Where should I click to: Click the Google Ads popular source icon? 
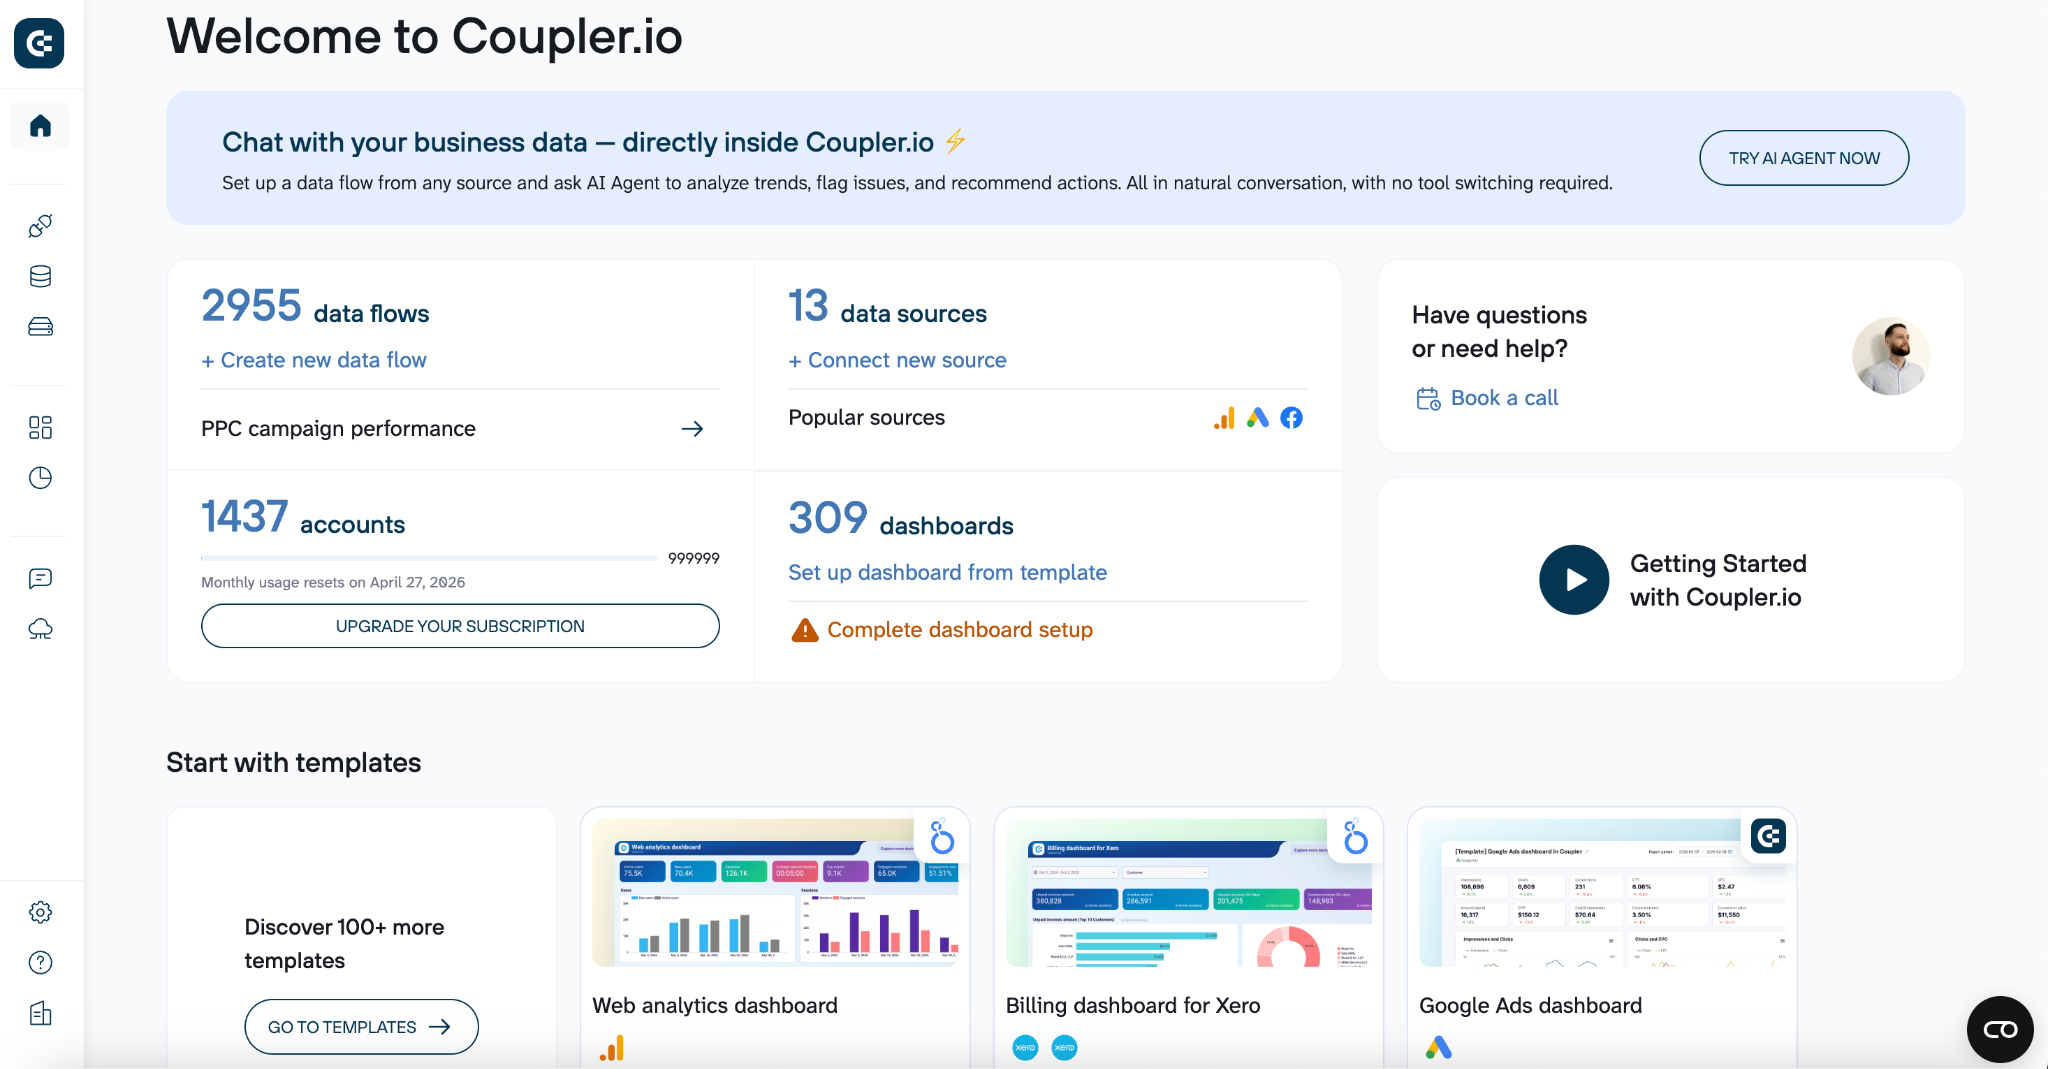pos(1258,418)
